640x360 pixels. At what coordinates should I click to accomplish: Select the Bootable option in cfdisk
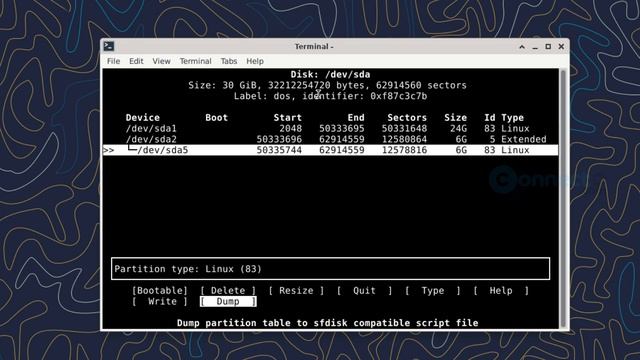click(x=160, y=291)
